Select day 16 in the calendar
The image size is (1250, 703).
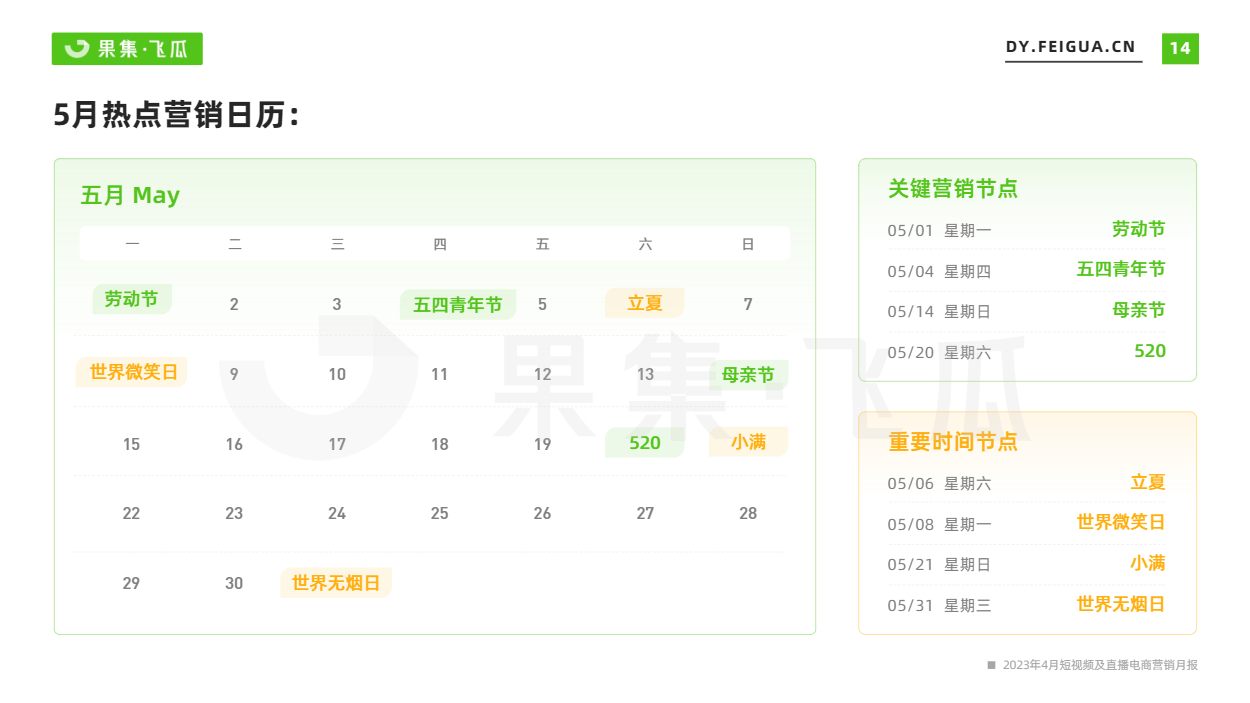point(234,444)
